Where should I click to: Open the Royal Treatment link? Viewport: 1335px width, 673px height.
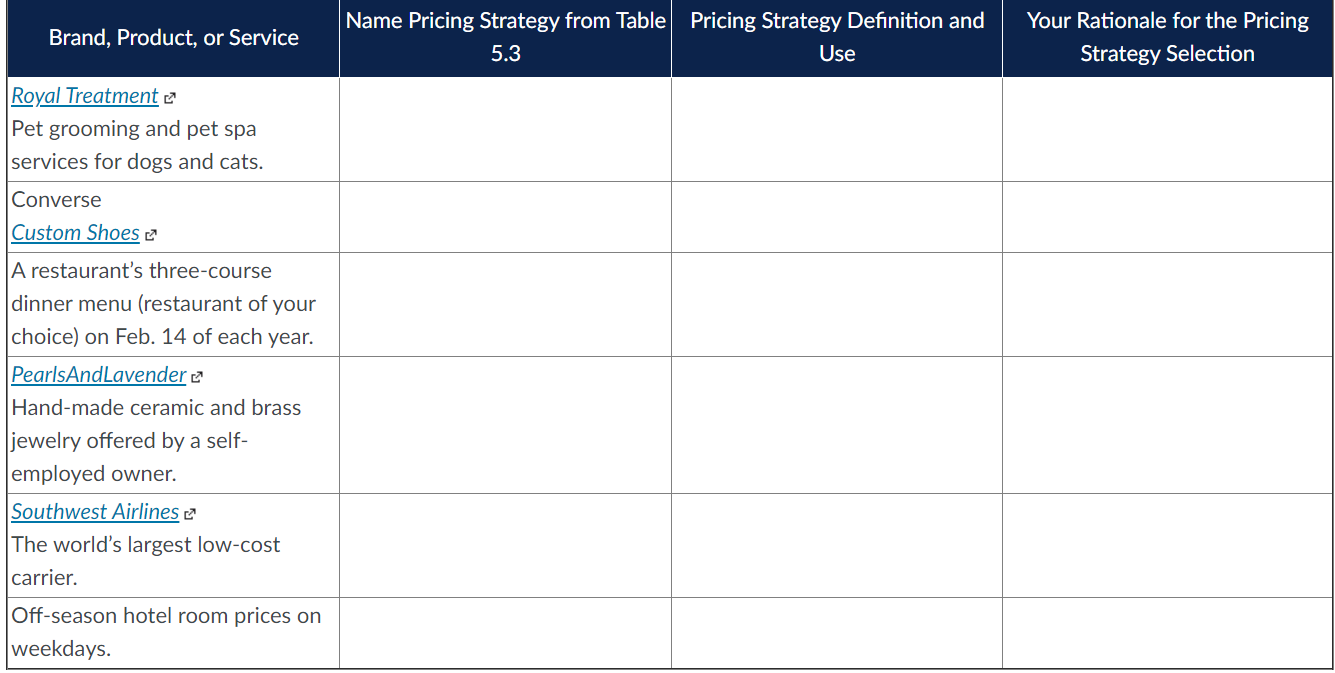(85, 96)
